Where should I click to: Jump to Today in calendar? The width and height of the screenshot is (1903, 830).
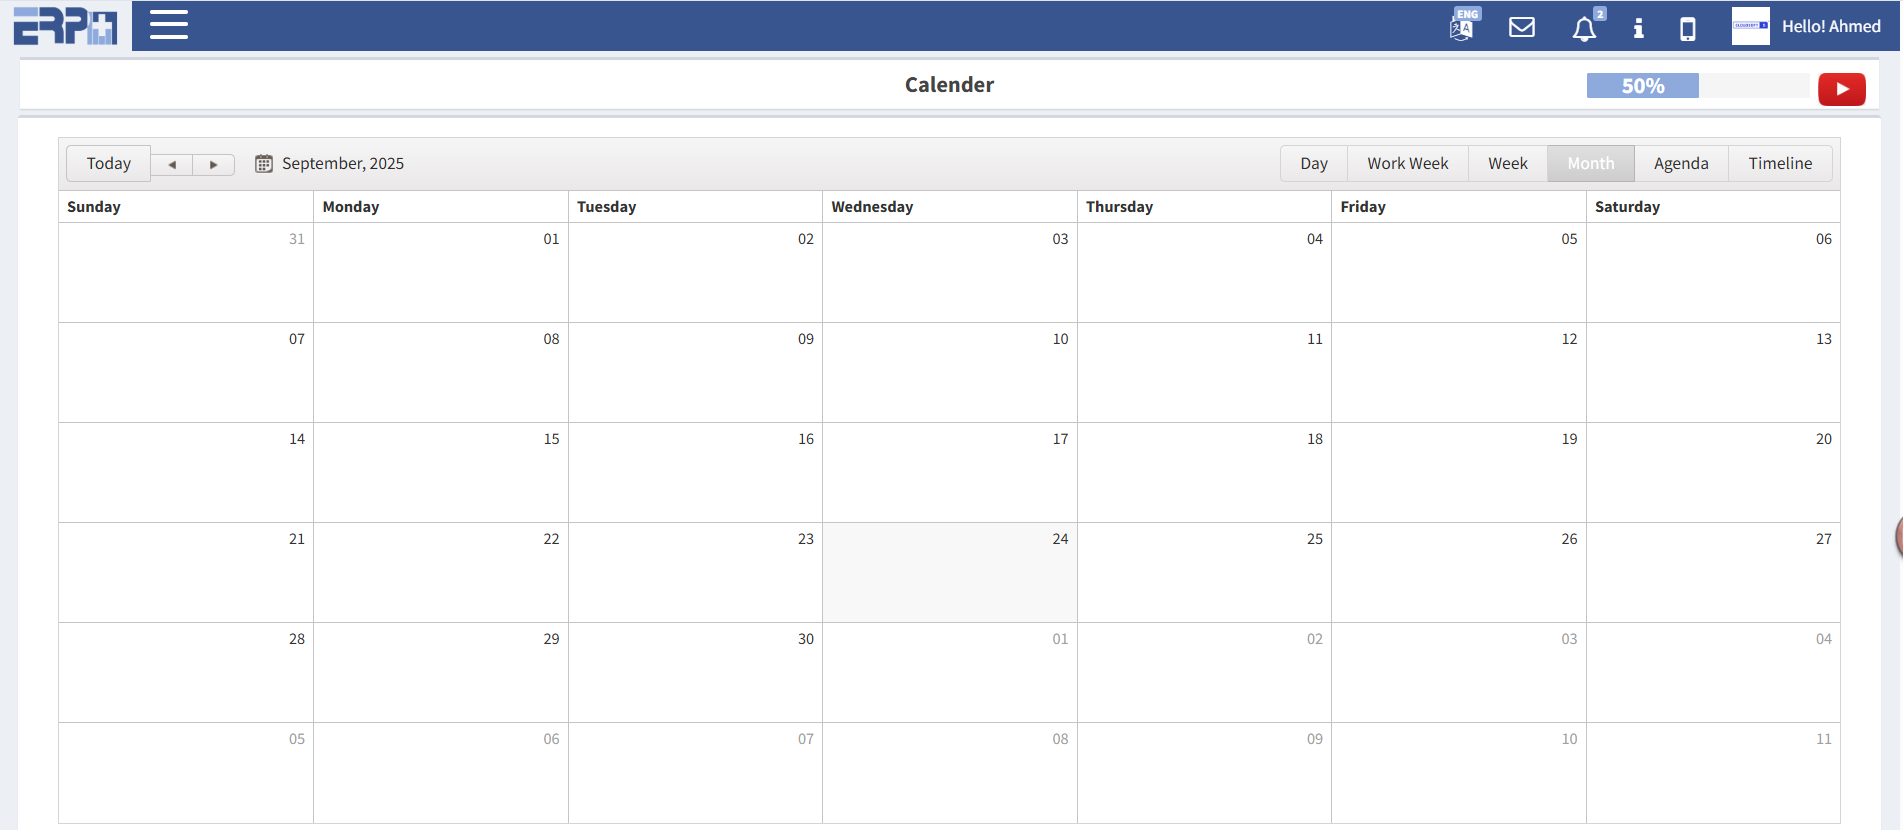point(108,164)
